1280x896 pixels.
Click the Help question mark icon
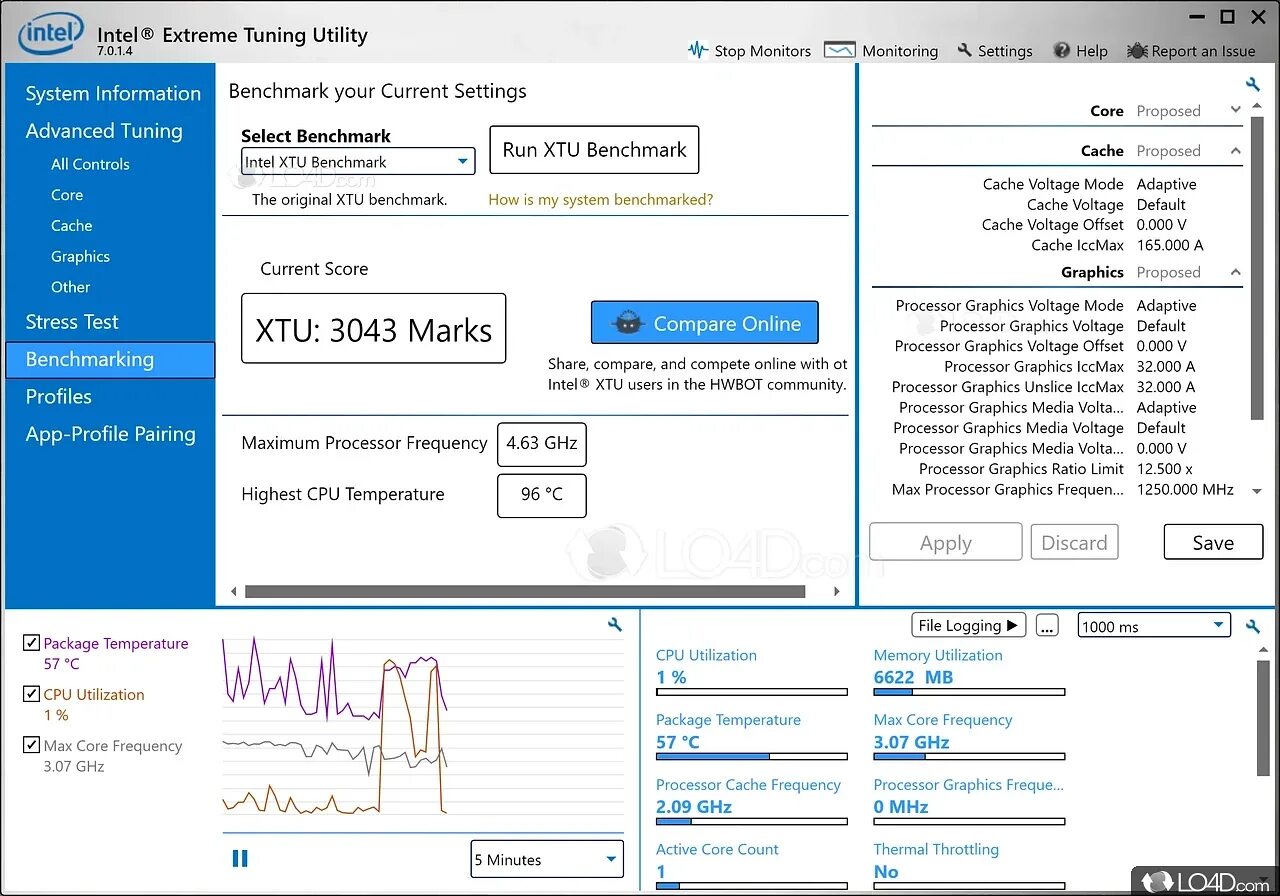[x=1062, y=50]
